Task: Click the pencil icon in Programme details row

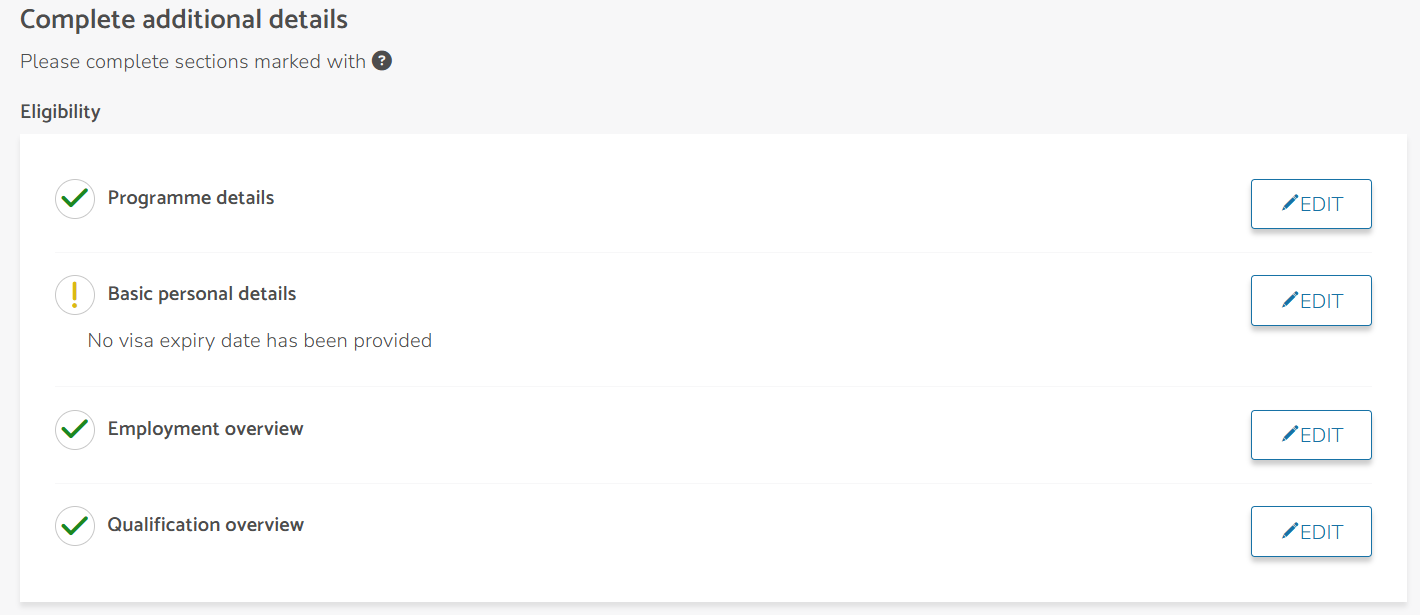Action: (1290, 203)
